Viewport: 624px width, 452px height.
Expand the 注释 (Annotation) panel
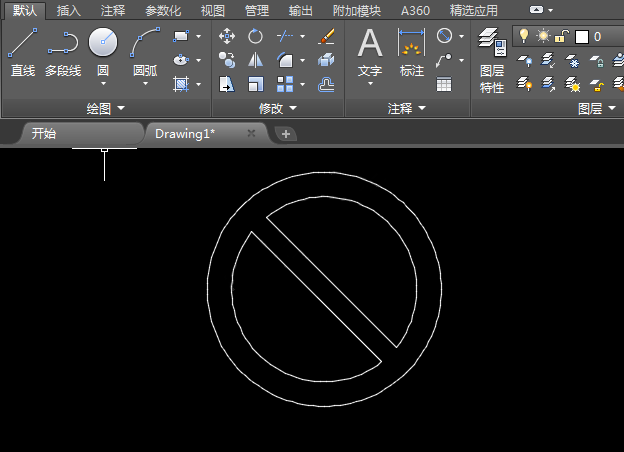[x=407, y=108]
